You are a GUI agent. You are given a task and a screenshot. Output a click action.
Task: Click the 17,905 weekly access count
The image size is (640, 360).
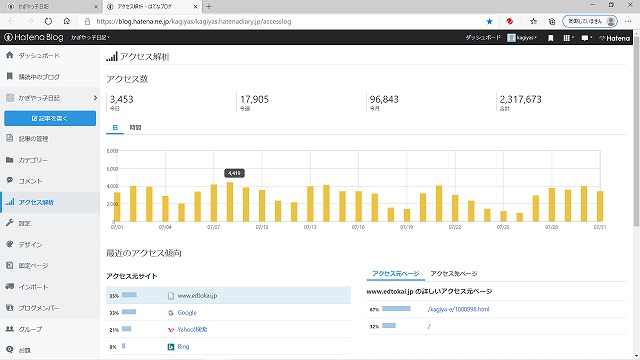click(x=254, y=99)
